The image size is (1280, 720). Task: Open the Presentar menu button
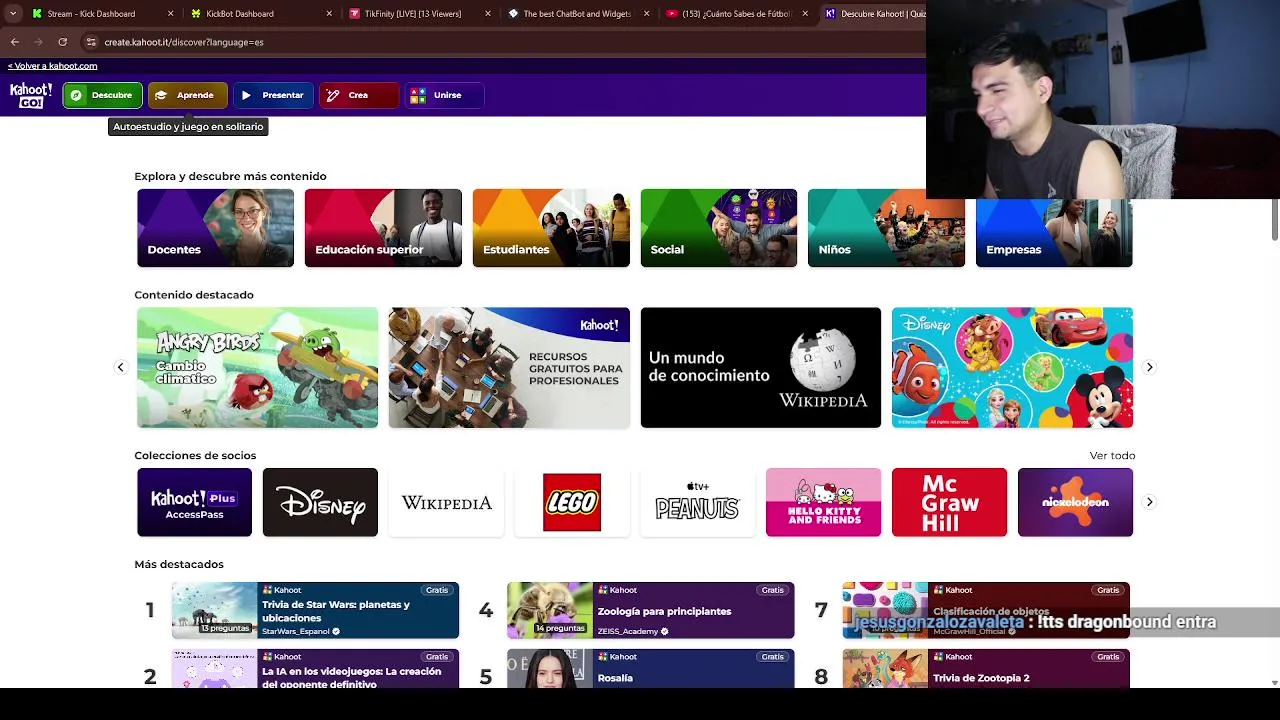[x=273, y=95]
